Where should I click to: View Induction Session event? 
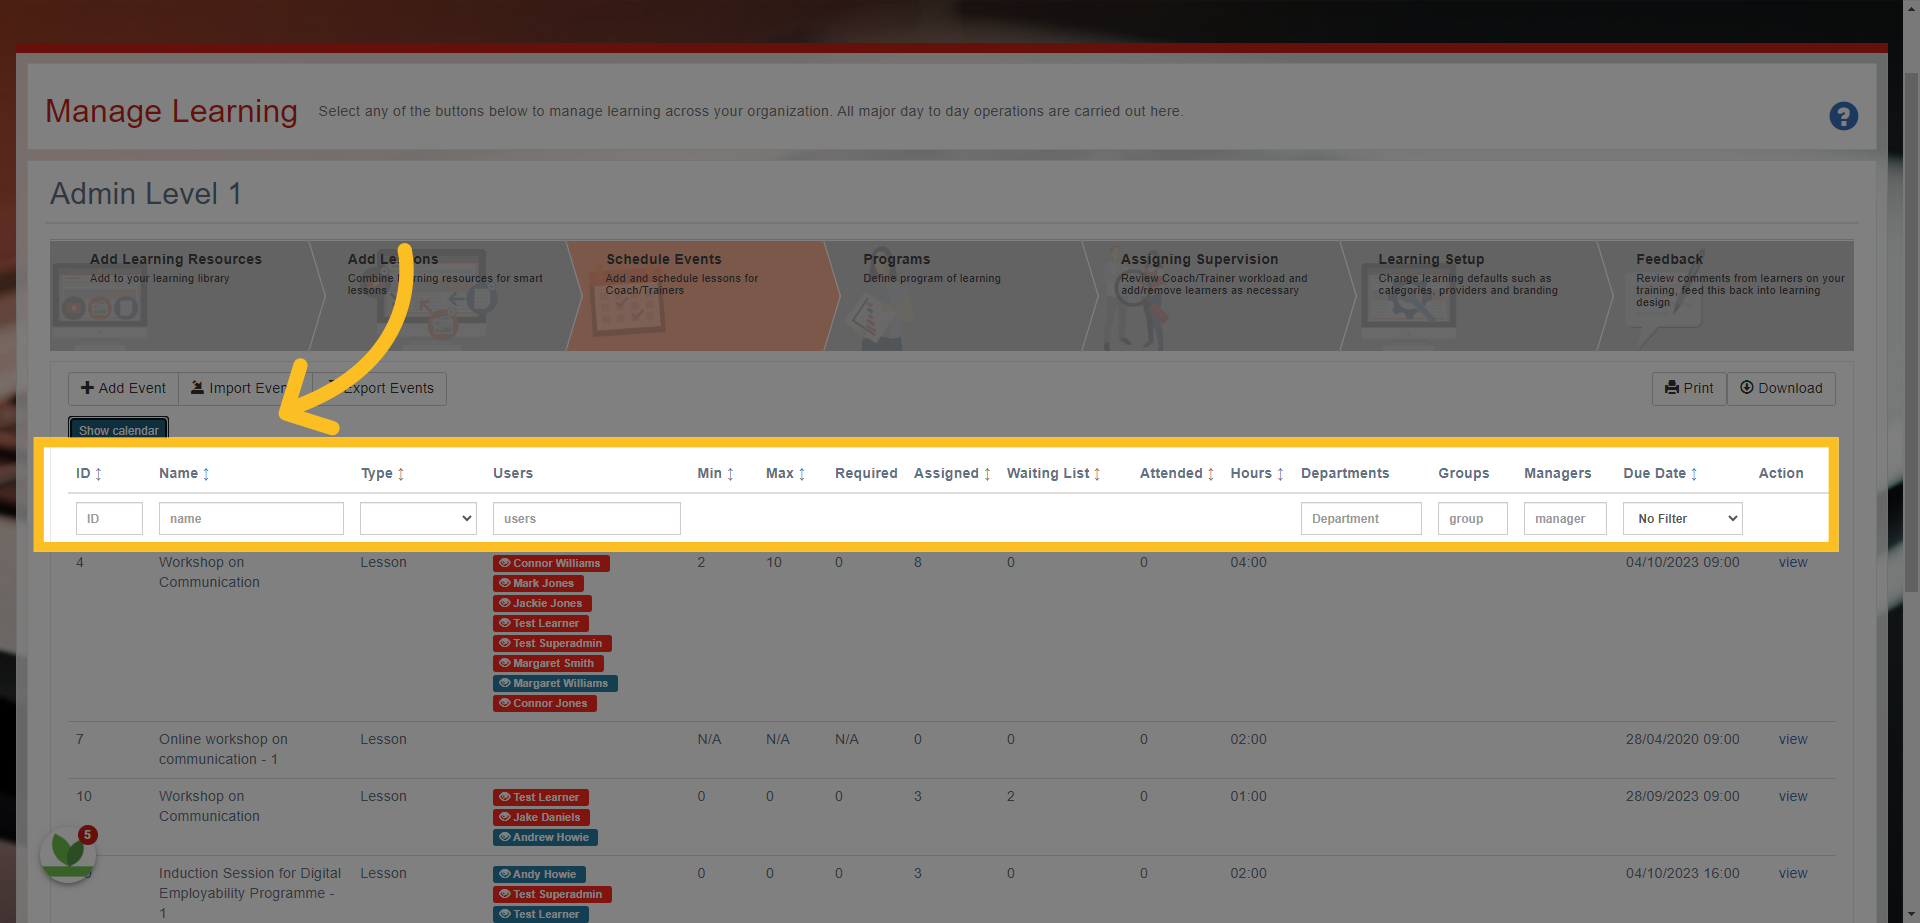click(1793, 873)
